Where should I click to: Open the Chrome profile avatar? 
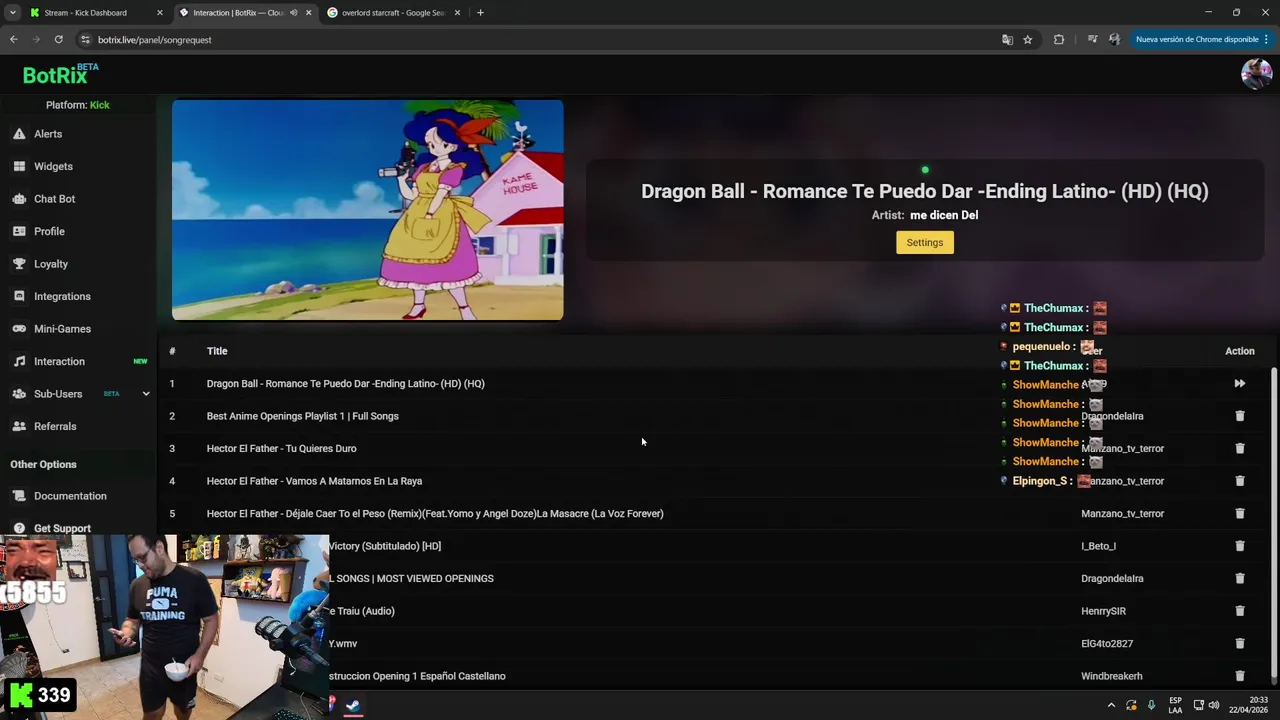pyautogui.click(x=1114, y=40)
